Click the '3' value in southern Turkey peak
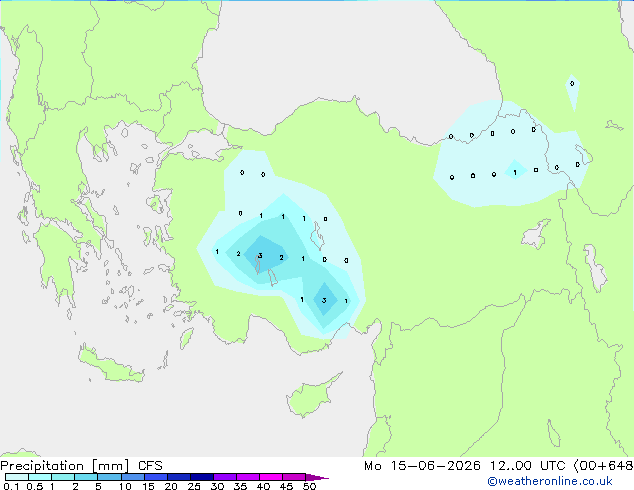The width and height of the screenshot is (634, 490). [324, 300]
